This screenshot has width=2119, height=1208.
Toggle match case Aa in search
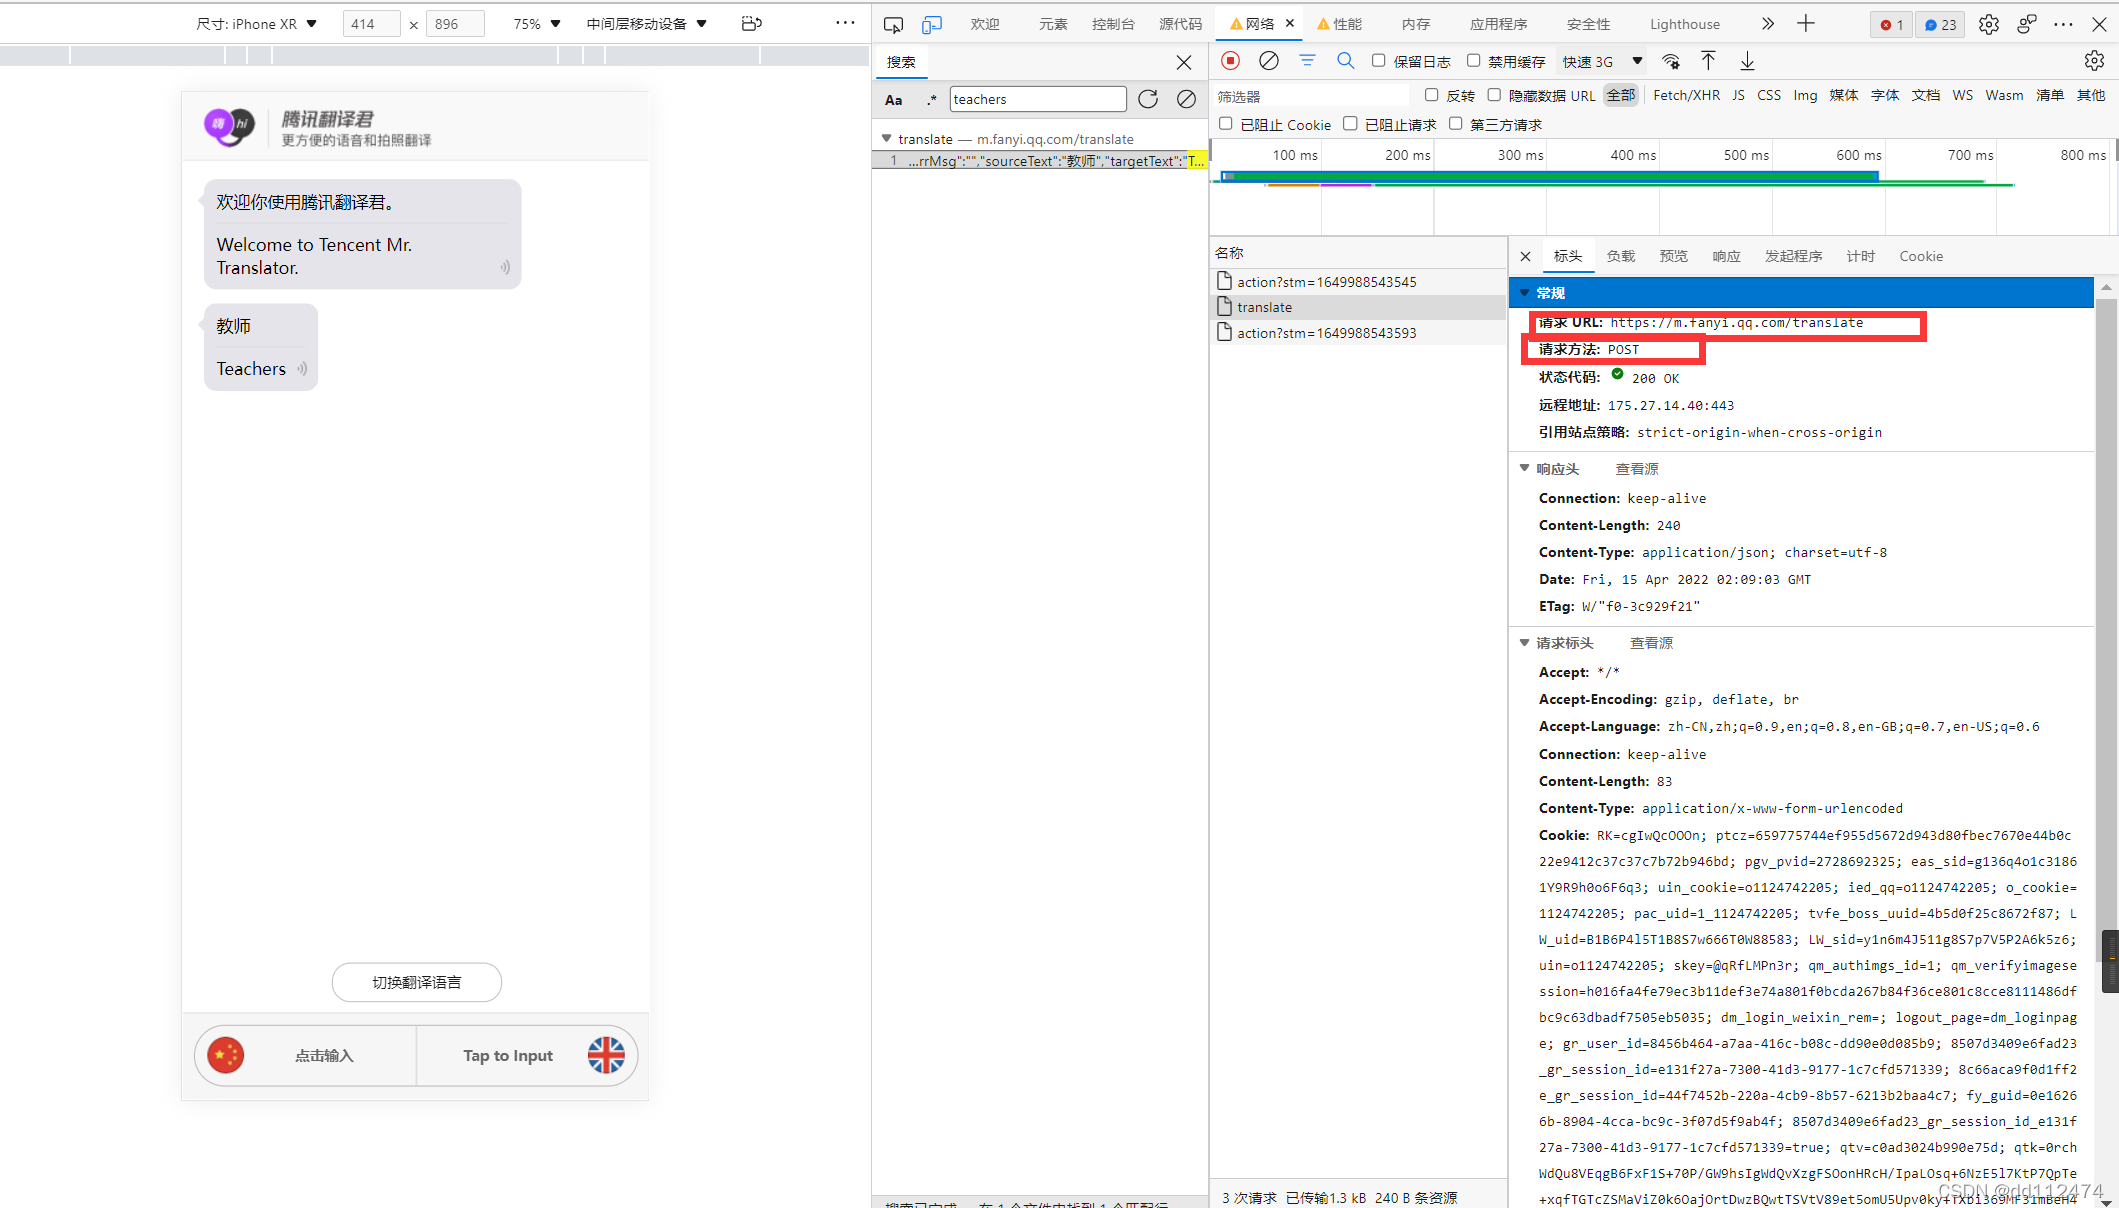coord(894,100)
